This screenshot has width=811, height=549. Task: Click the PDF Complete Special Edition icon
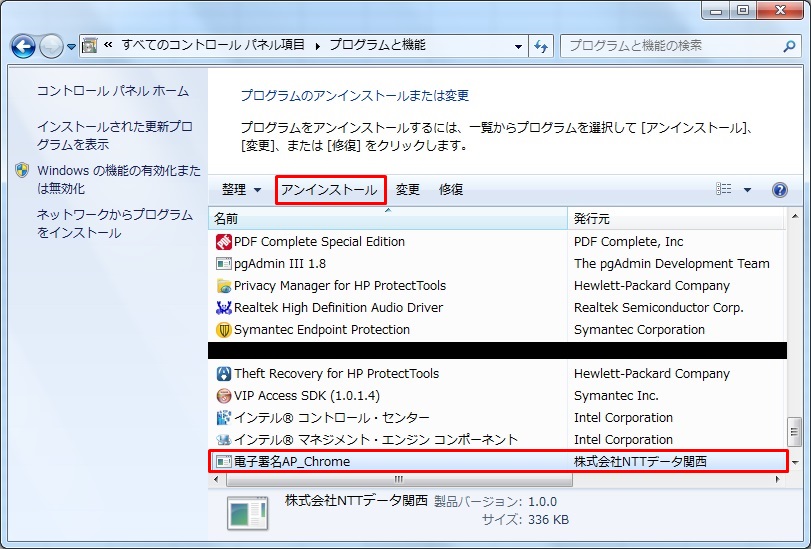[223, 242]
